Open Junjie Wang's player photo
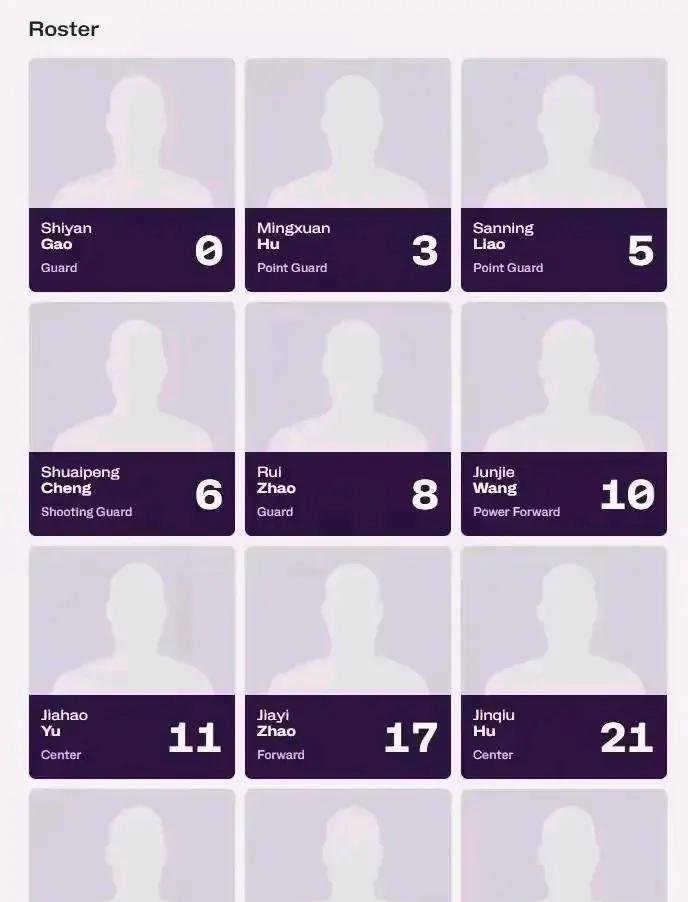 click(564, 378)
